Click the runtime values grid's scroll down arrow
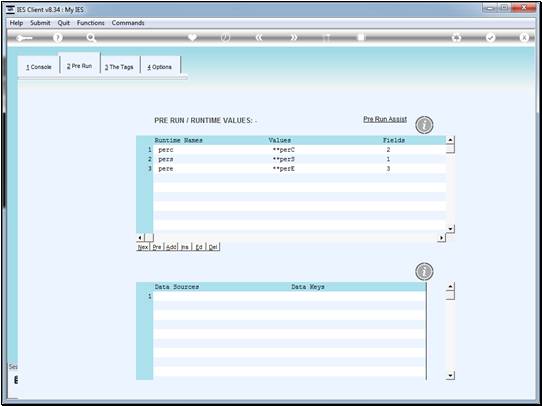The image size is (542, 406). click(450, 229)
